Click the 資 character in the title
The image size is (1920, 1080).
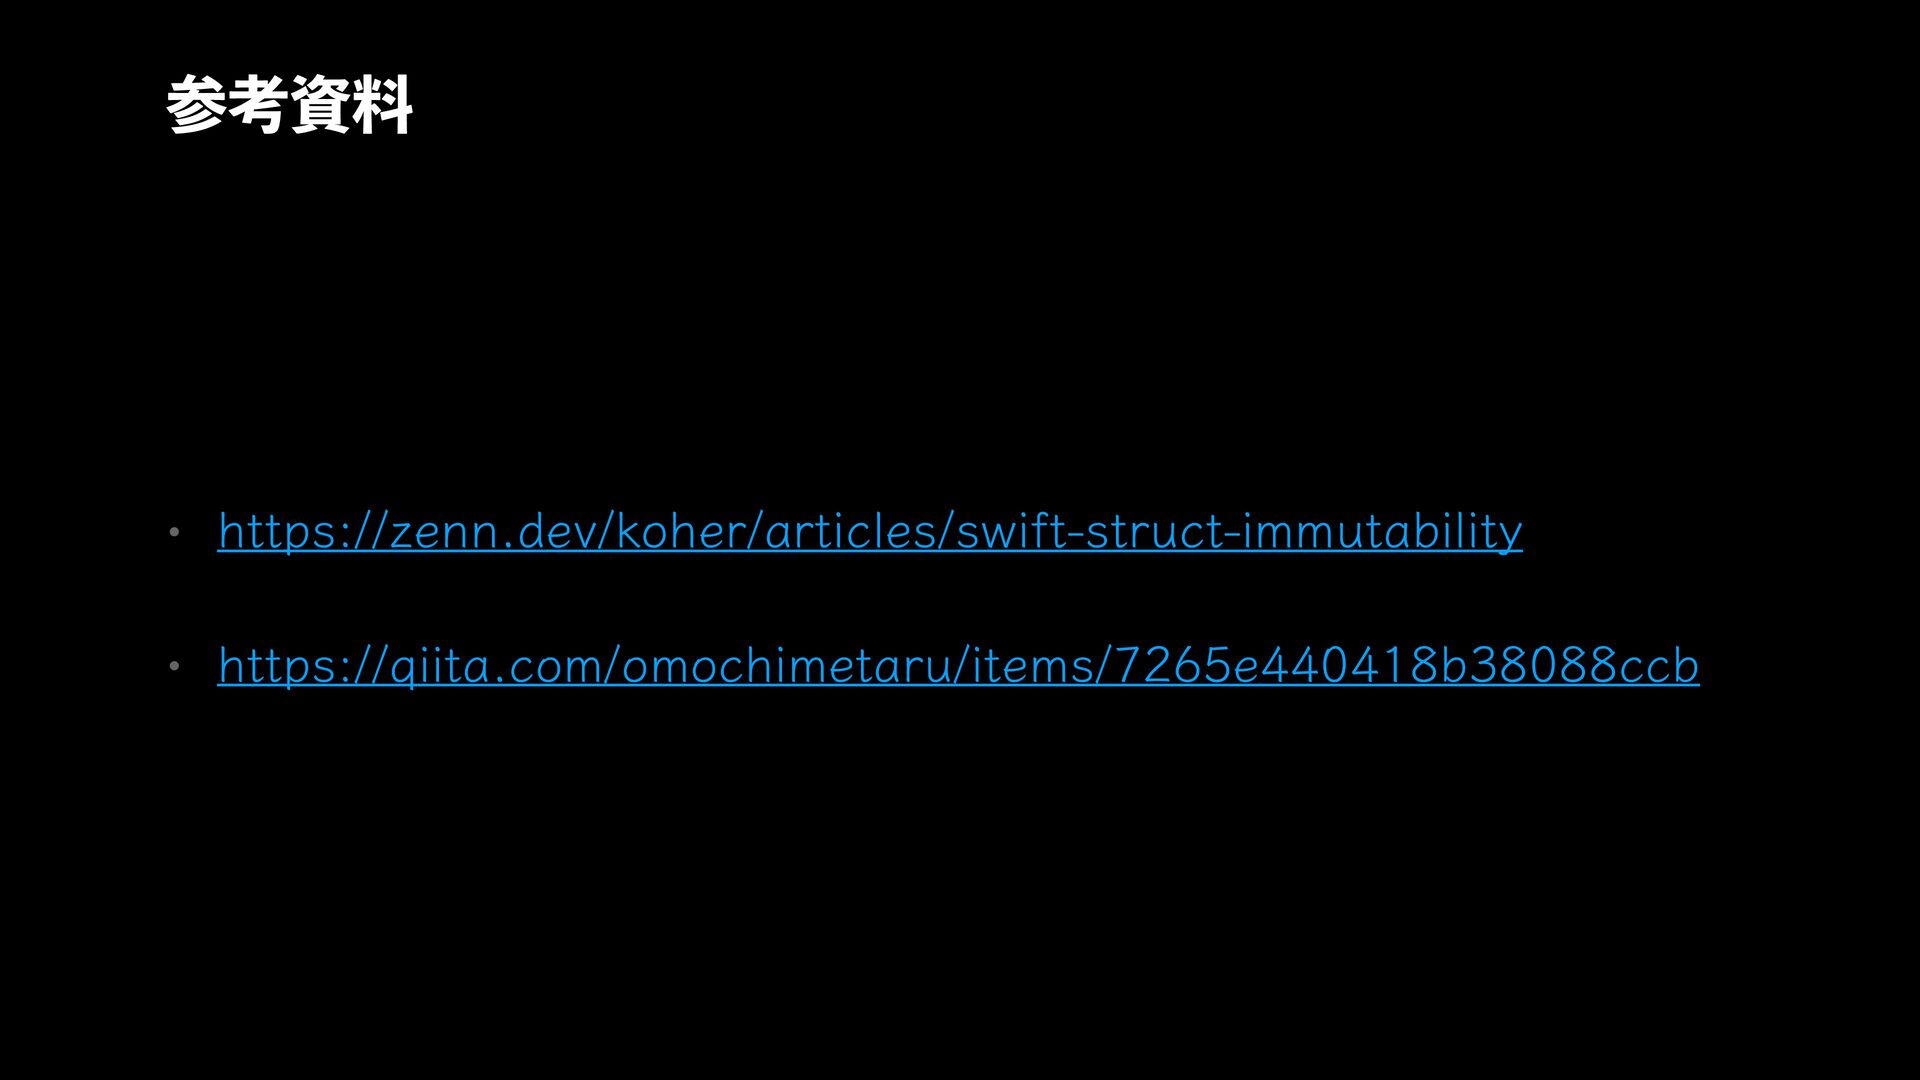click(x=320, y=105)
